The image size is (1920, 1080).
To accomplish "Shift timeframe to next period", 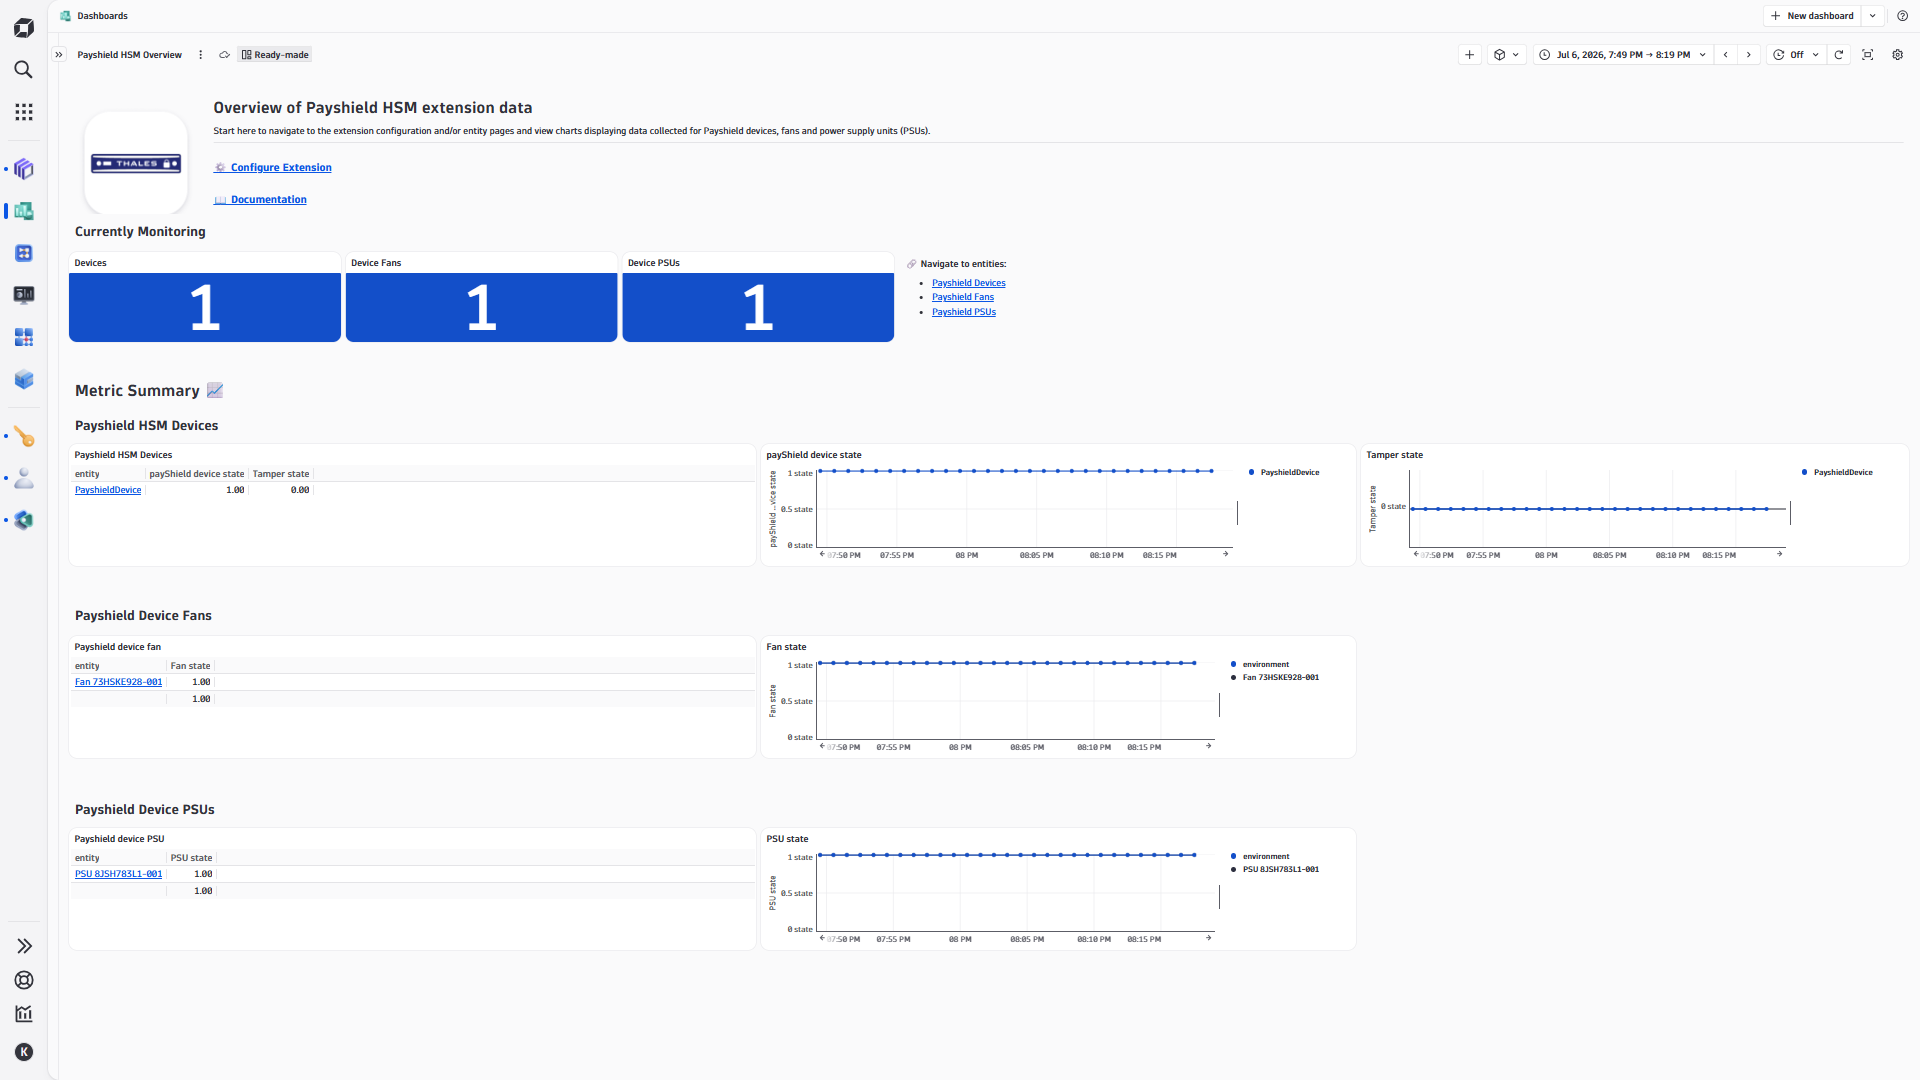I will 1749,55.
